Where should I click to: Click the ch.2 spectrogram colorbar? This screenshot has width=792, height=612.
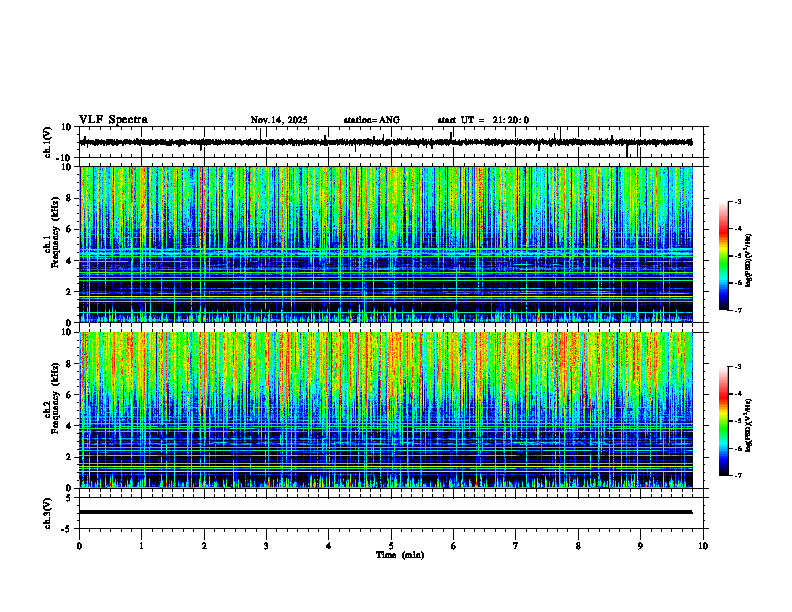click(x=723, y=421)
